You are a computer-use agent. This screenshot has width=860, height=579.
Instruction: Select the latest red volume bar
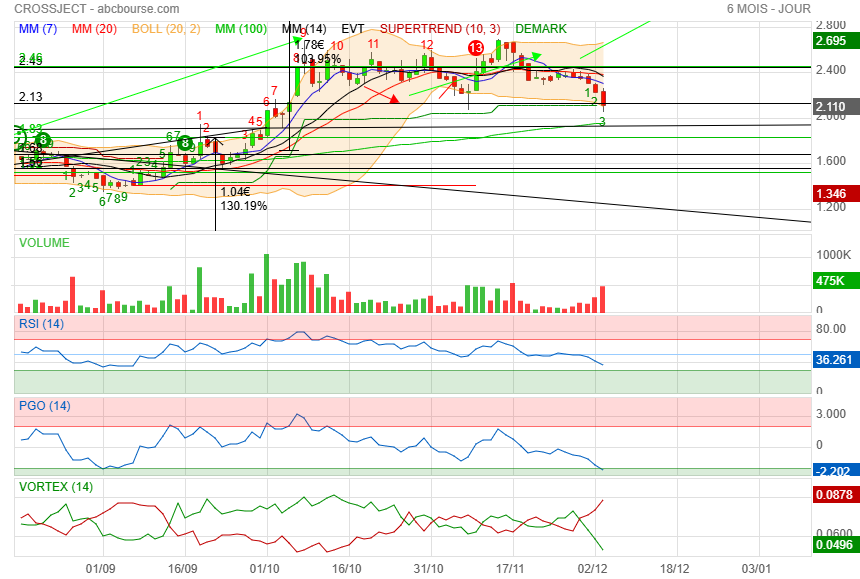point(602,299)
